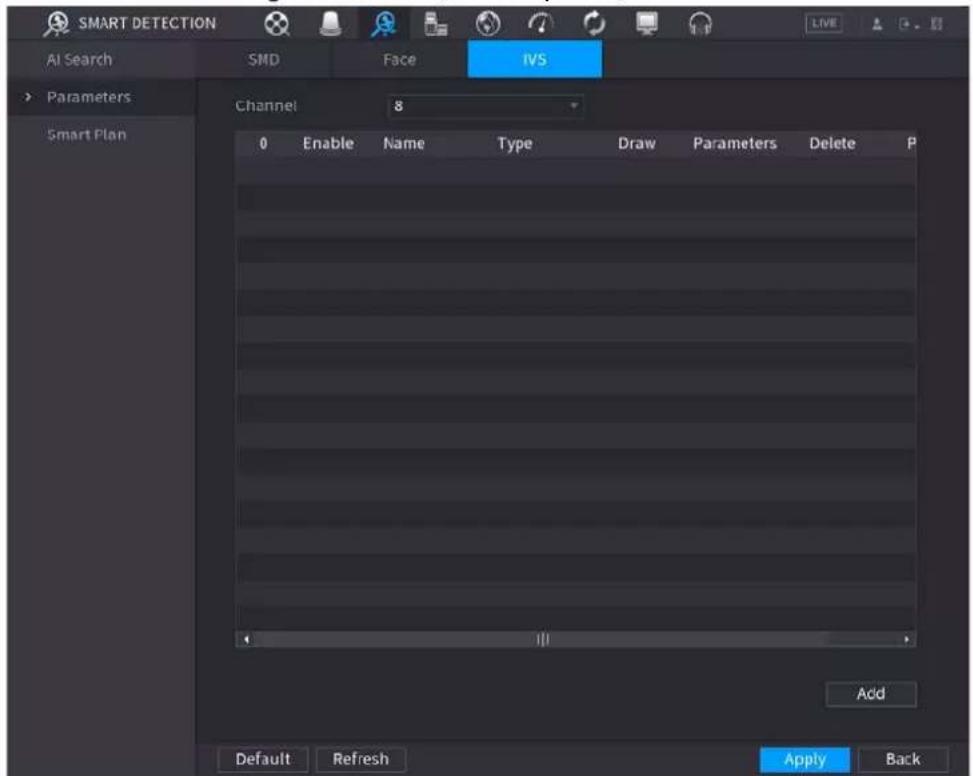The image size is (973, 776).
Task: Select the smart detection icon in top bar
Action: 383,24
